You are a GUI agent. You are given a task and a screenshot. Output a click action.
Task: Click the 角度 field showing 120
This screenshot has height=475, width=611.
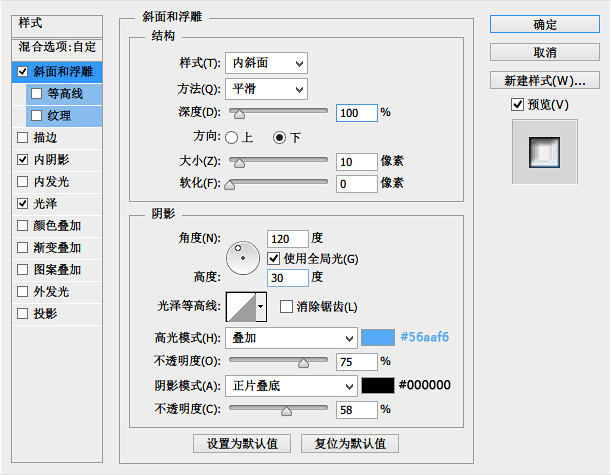click(288, 238)
